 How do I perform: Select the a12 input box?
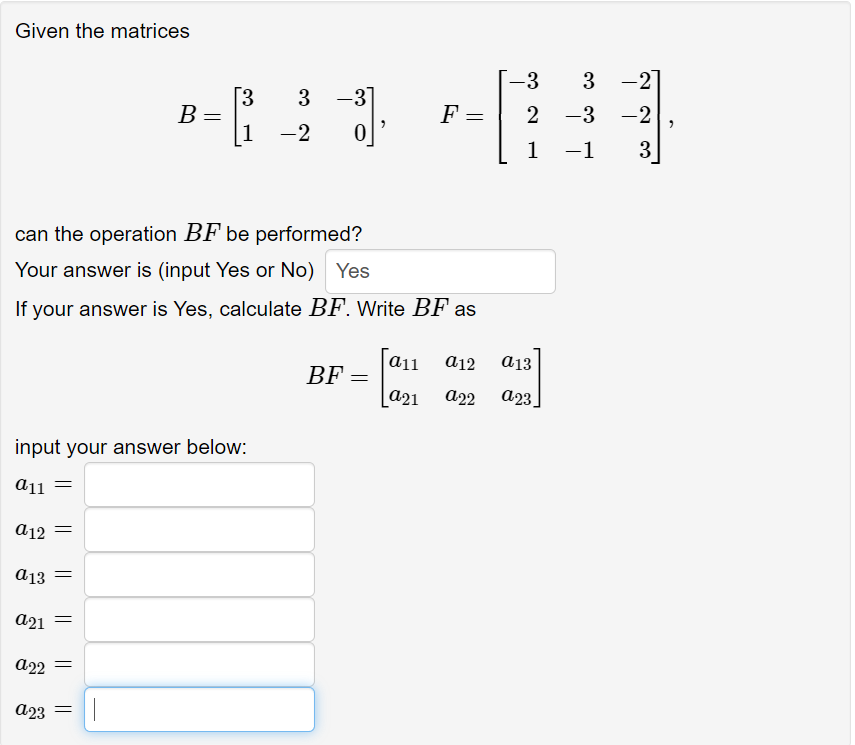tap(199, 529)
